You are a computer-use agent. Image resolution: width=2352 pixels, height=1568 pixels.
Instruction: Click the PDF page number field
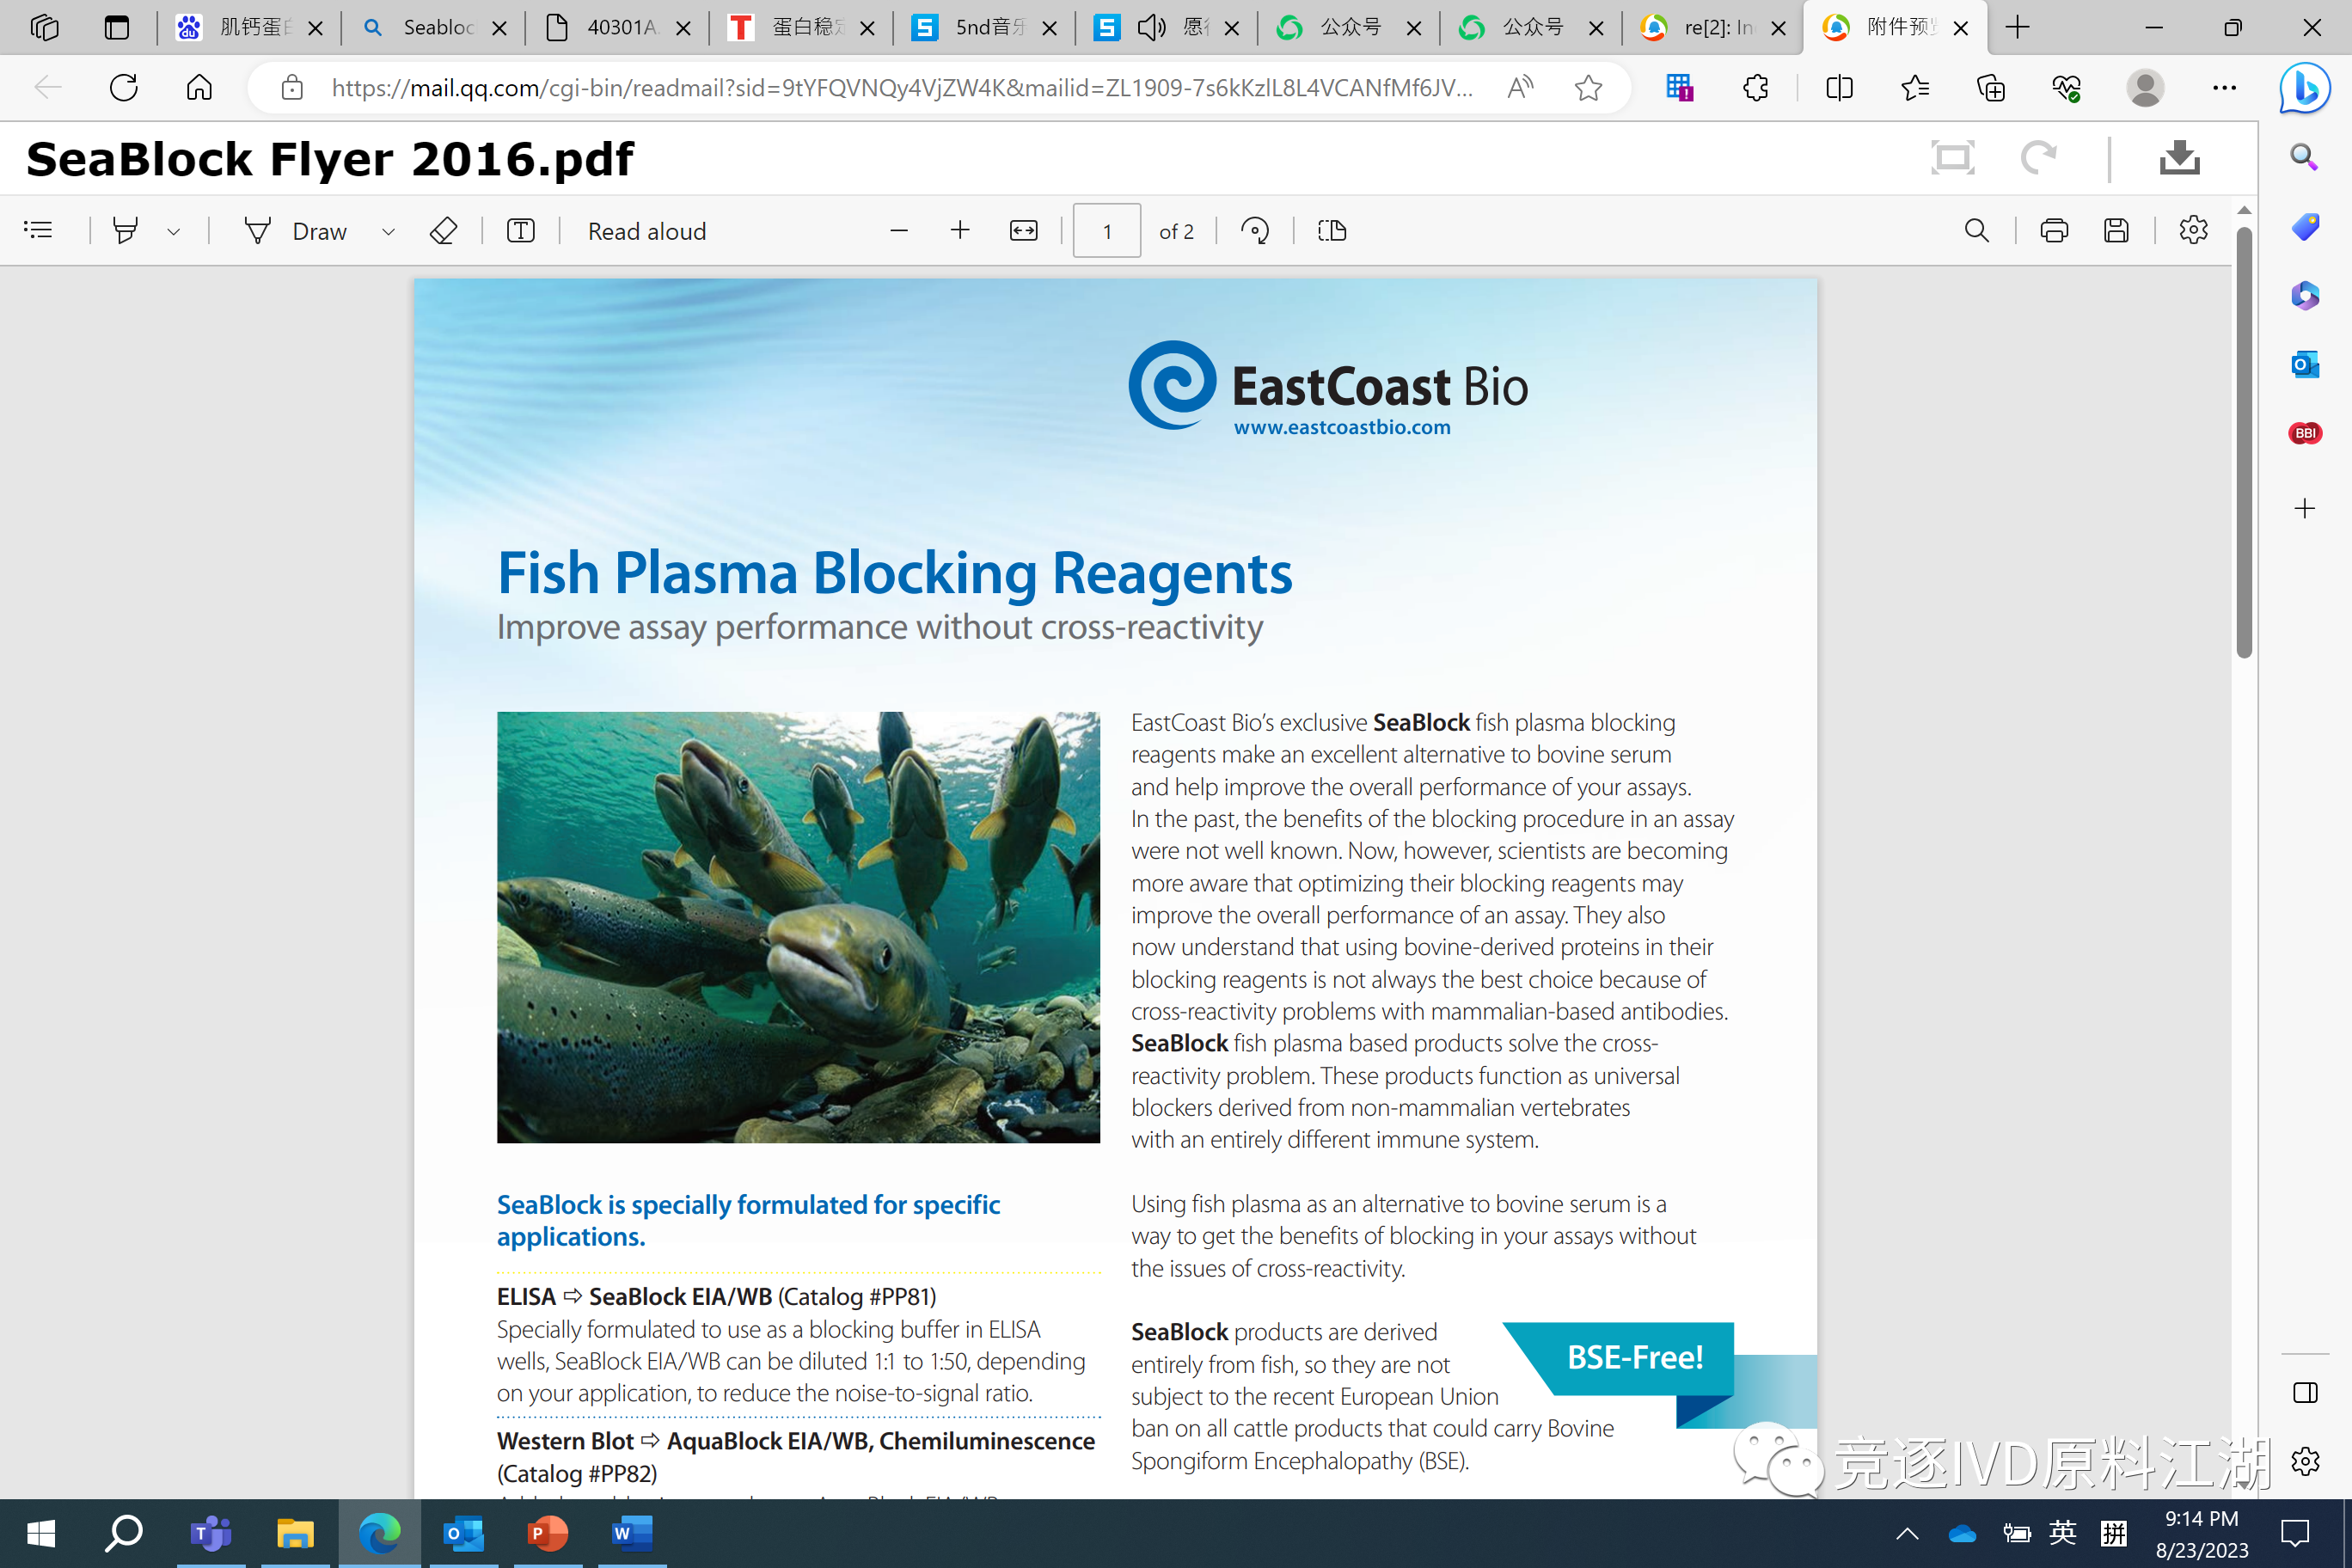(x=1106, y=231)
